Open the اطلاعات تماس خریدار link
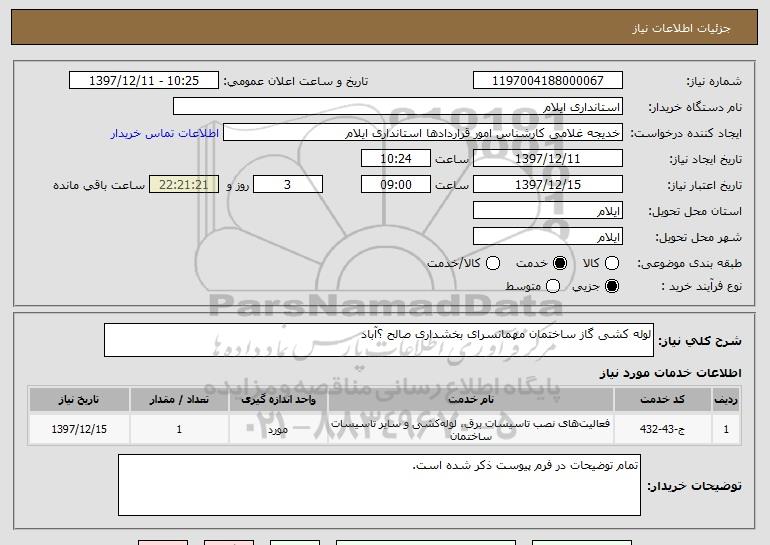770x545 pixels. 165,134
